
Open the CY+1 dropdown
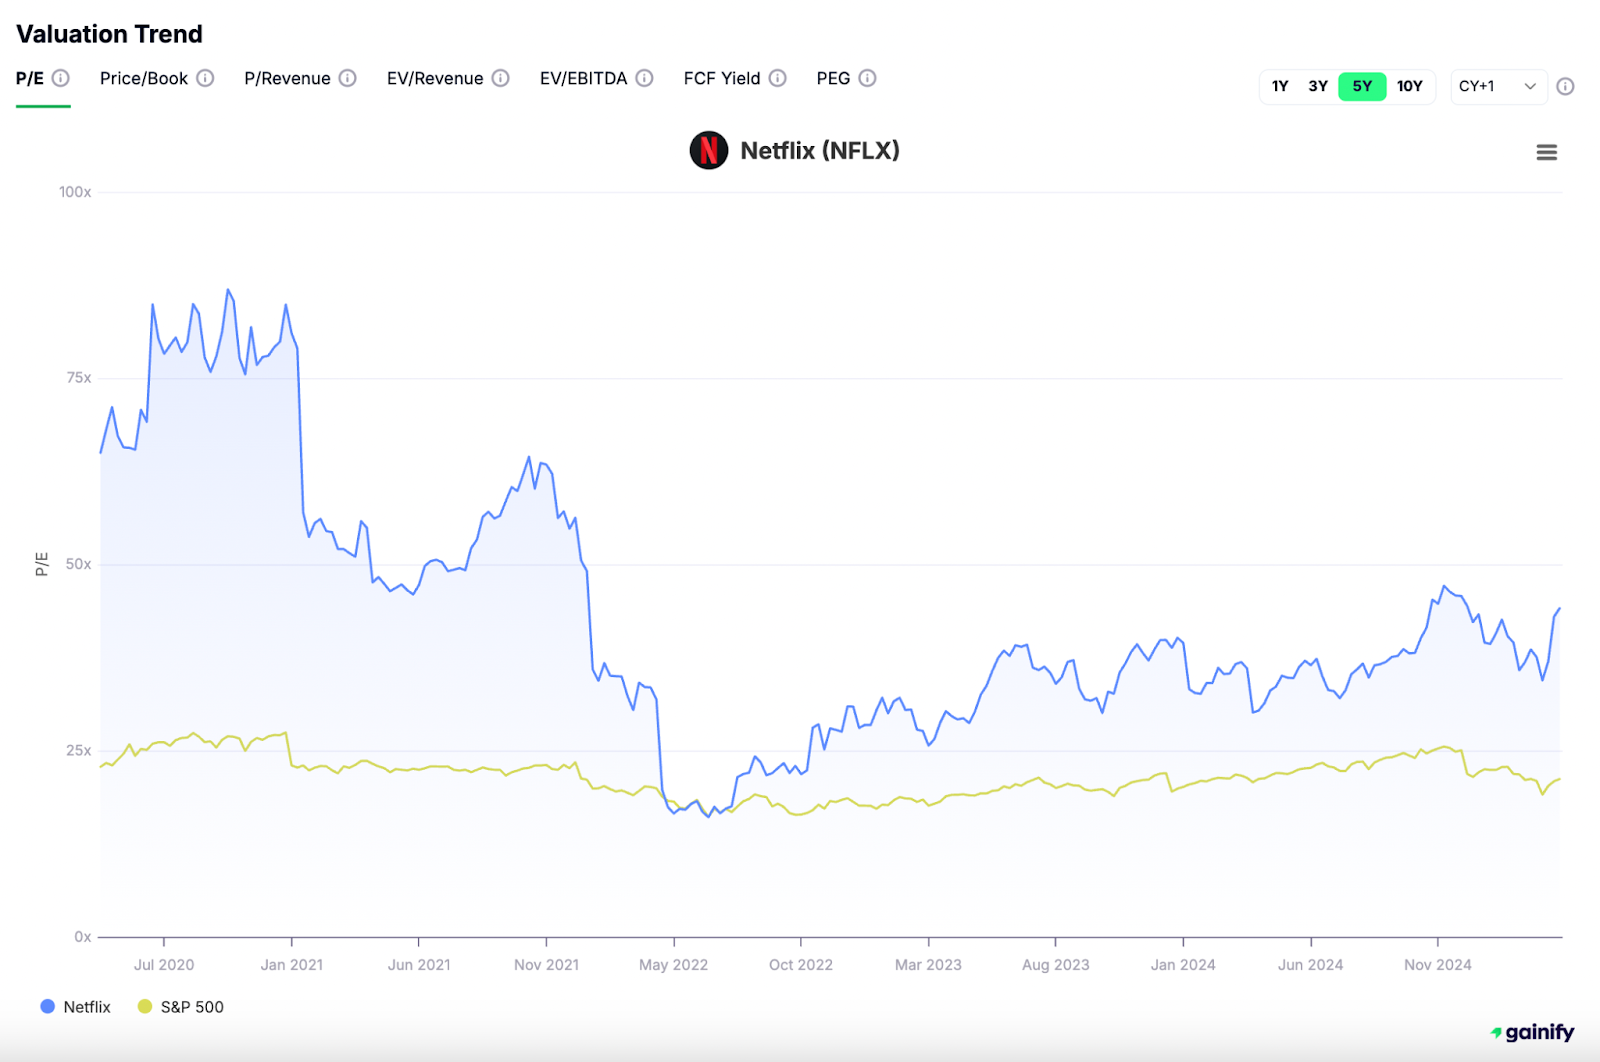point(1498,86)
